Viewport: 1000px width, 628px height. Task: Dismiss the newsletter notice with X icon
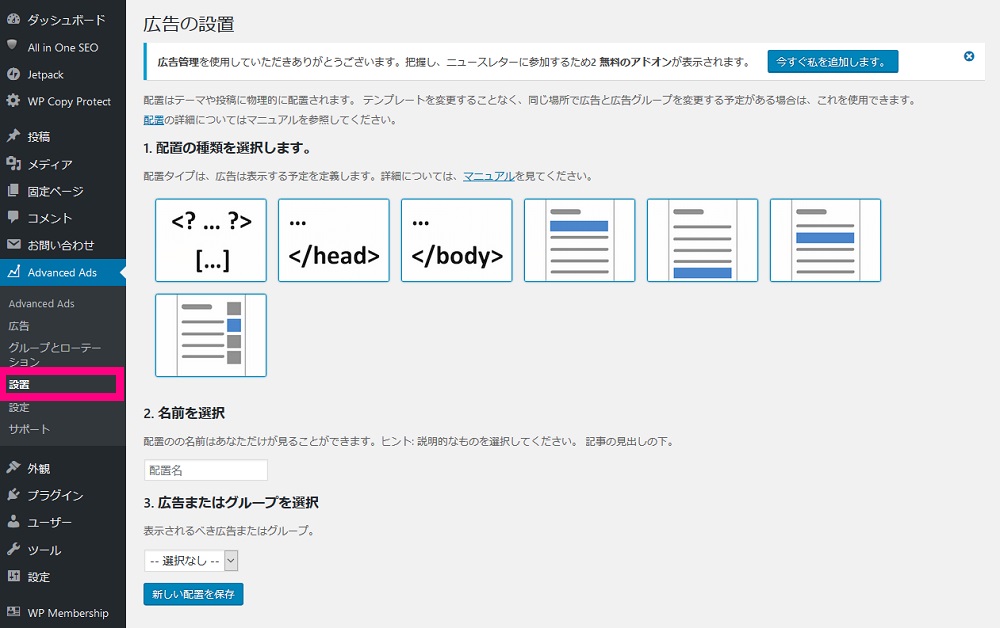[x=969, y=56]
